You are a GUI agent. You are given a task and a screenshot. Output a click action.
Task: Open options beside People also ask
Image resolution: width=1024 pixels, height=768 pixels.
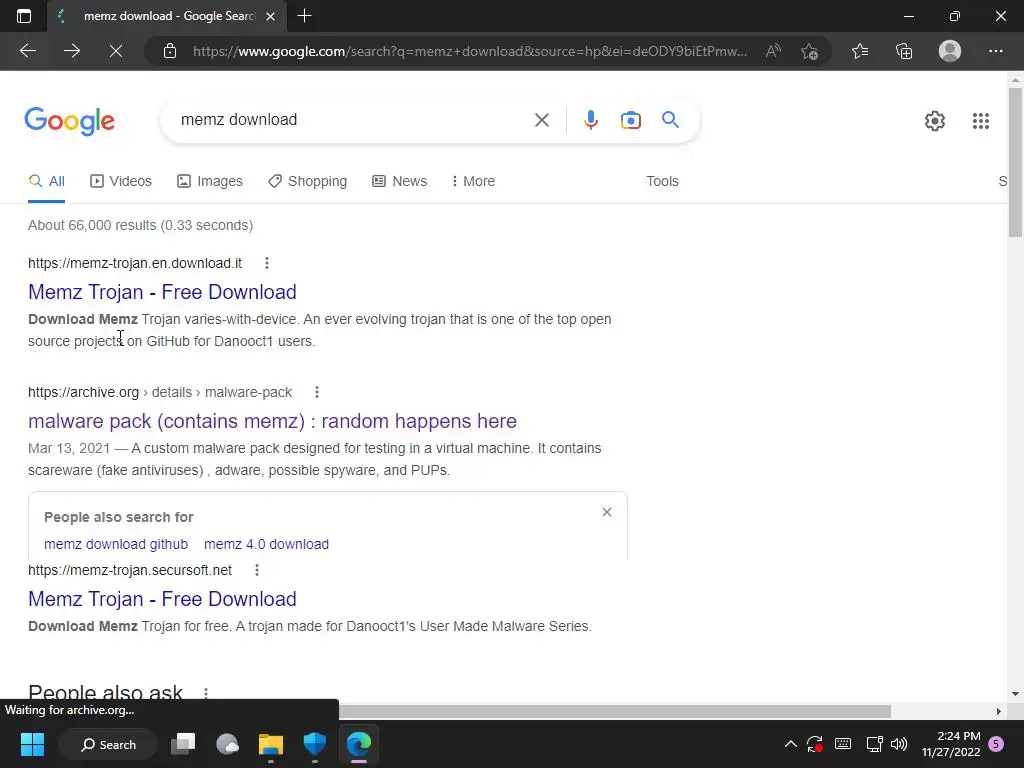(206, 693)
